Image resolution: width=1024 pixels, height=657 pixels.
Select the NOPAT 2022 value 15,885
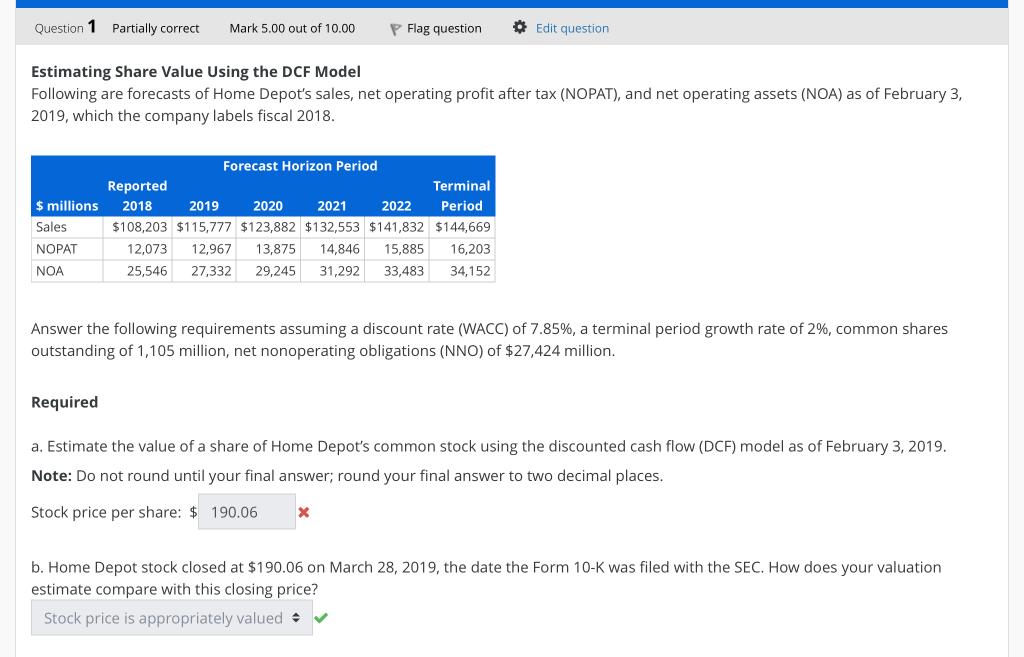tap(404, 249)
